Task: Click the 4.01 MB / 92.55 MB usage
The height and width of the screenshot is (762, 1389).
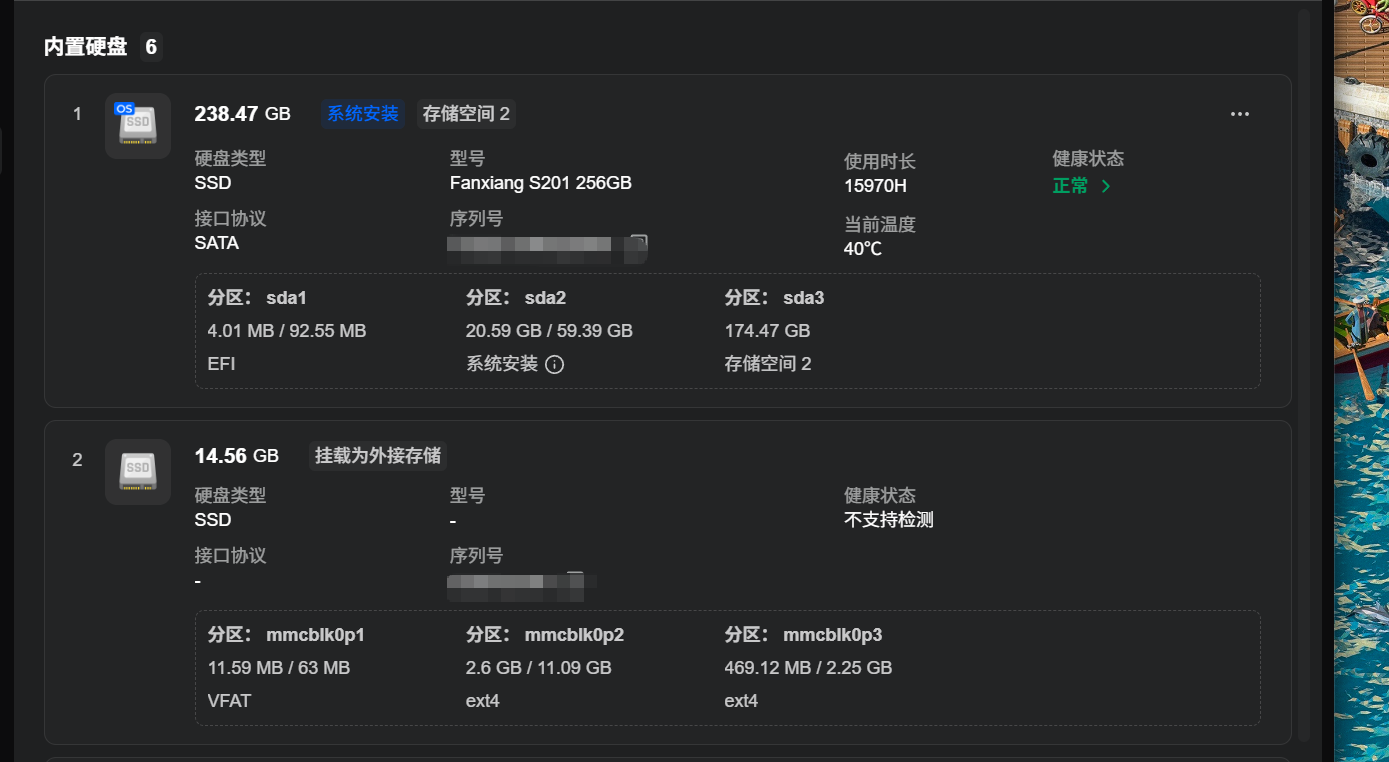Action: click(x=287, y=331)
